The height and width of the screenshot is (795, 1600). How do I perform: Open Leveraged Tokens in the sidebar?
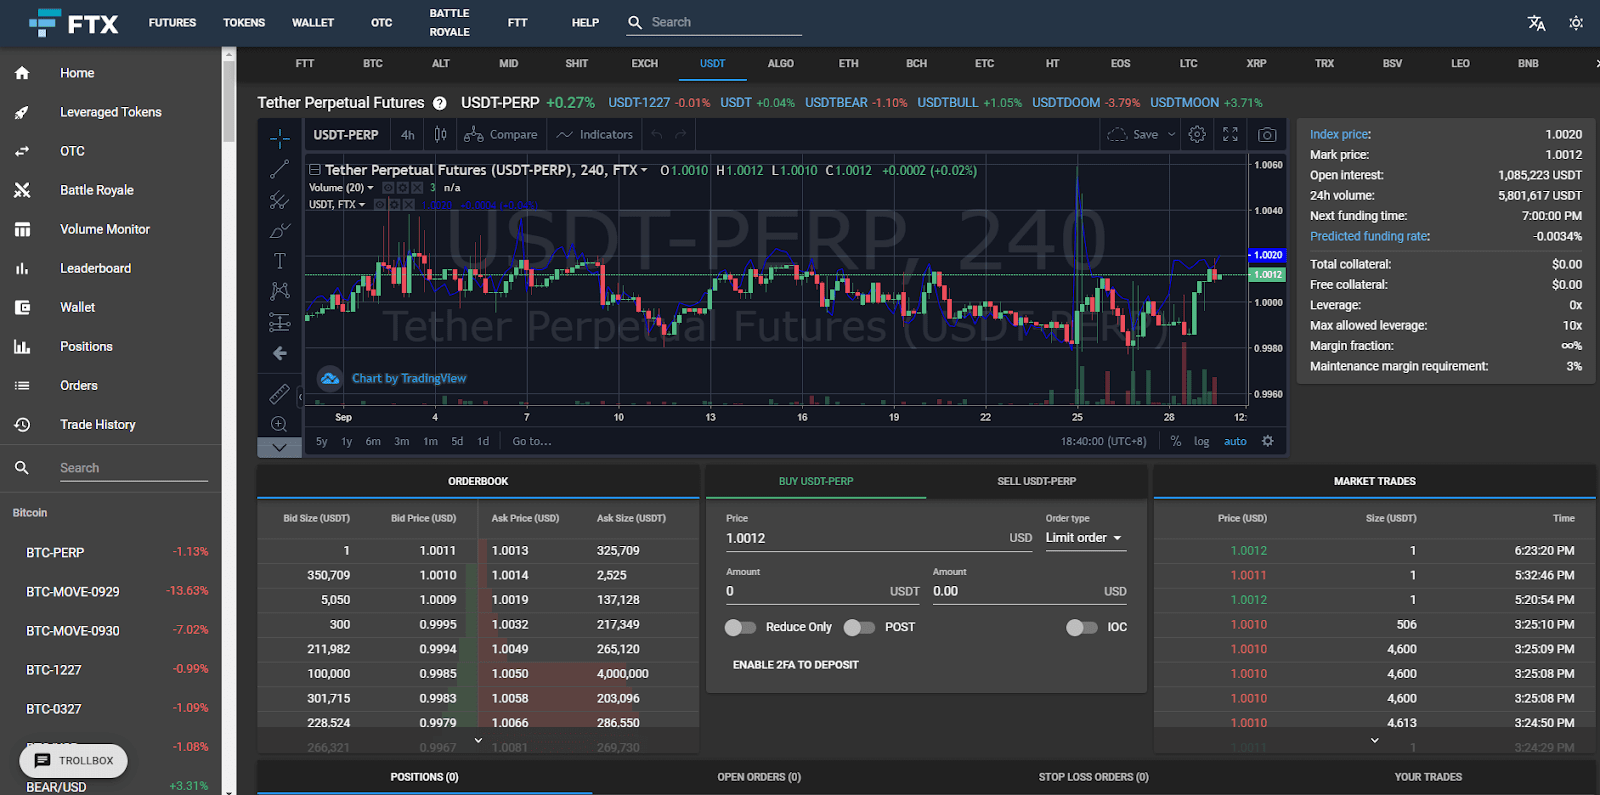[110, 112]
